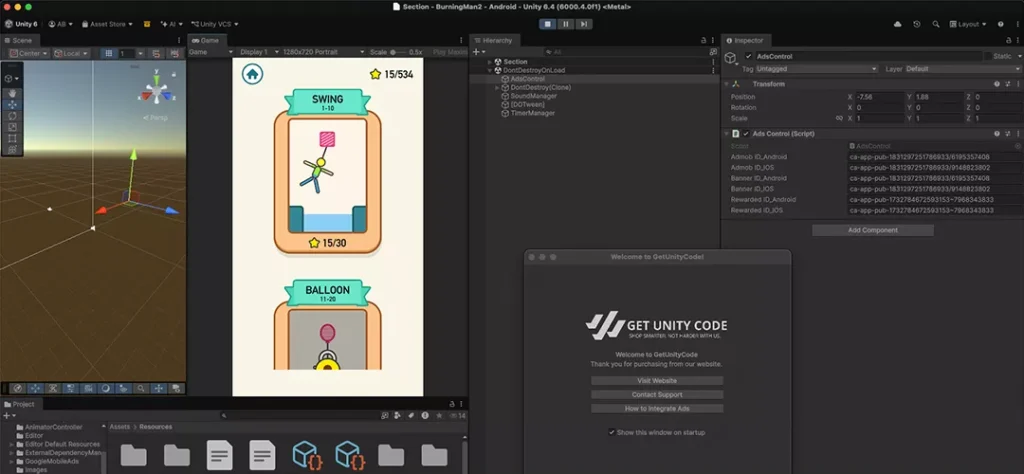Open the Layer Default dropdown
The width and height of the screenshot is (1024, 474).
click(x=961, y=69)
